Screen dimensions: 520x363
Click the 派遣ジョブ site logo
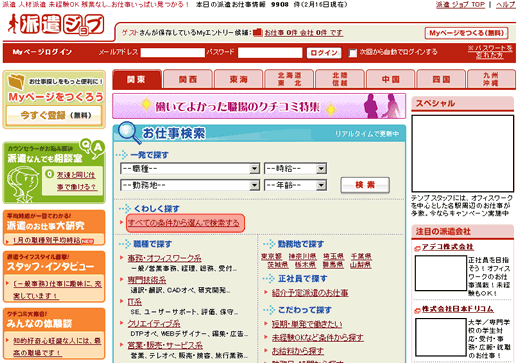tap(56, 25)
